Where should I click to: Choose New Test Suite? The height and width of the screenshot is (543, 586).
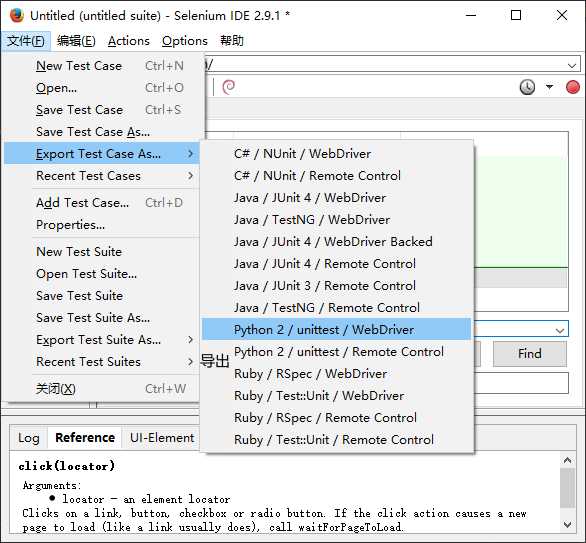(102, 252)
